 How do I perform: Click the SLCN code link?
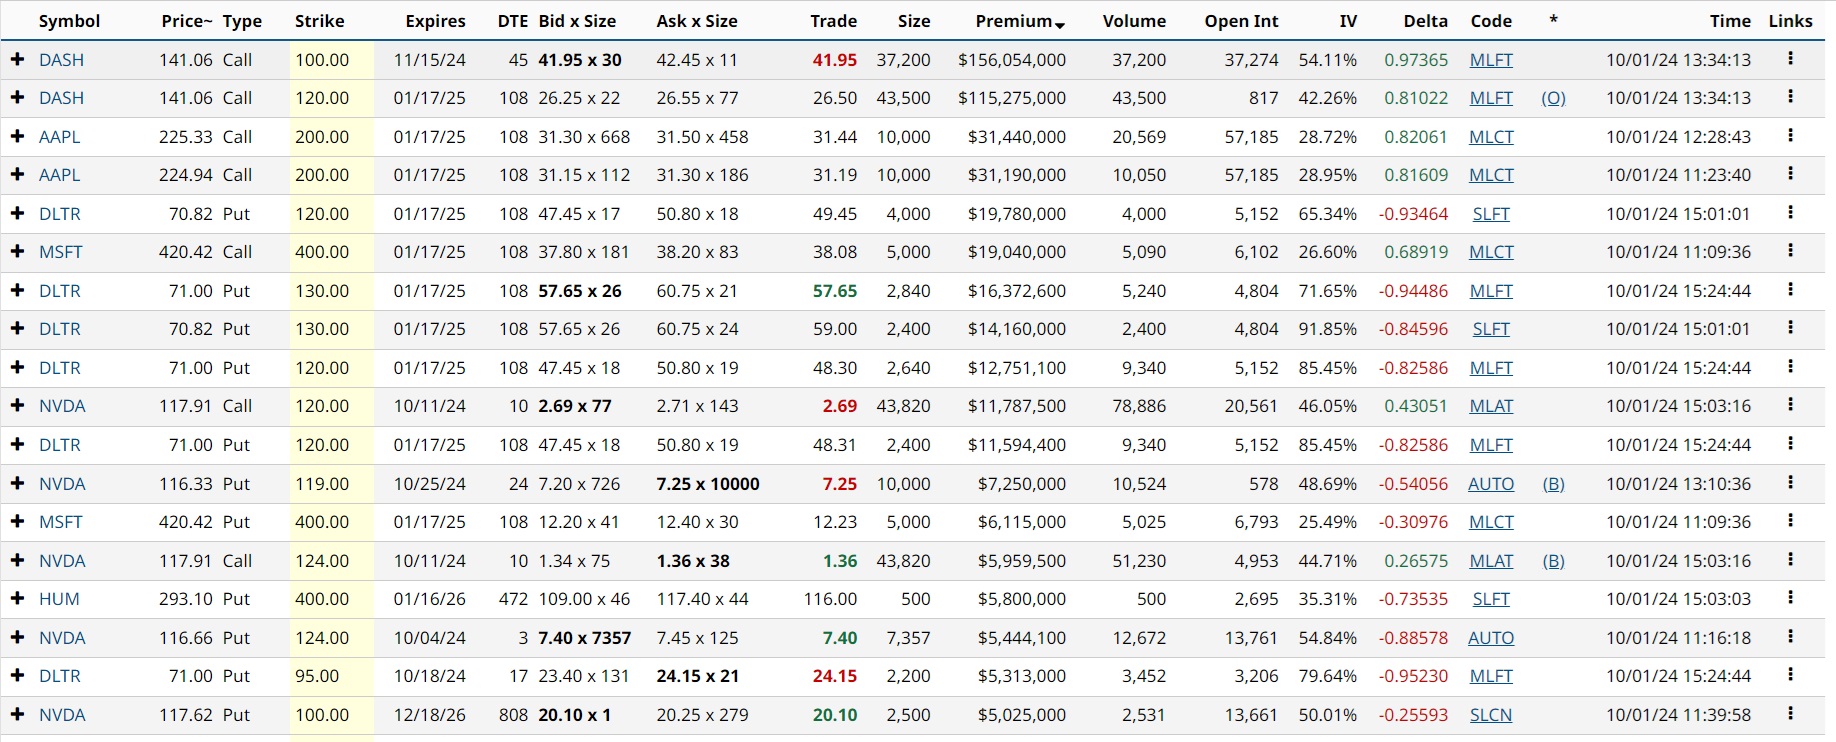1490,715
